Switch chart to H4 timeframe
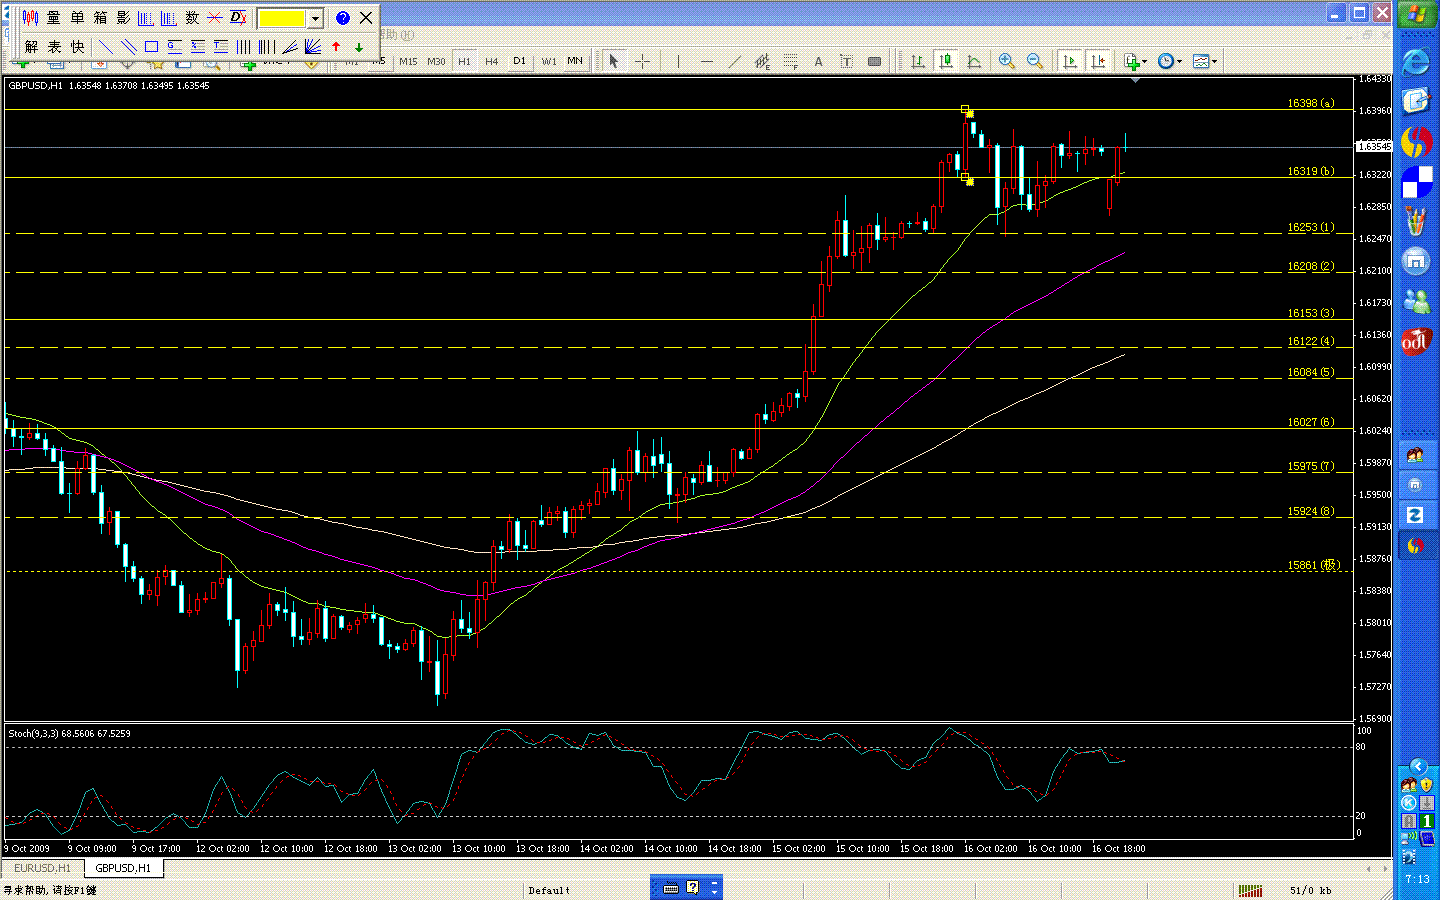Screen dimensions: 1440x900 click(492, 61)
